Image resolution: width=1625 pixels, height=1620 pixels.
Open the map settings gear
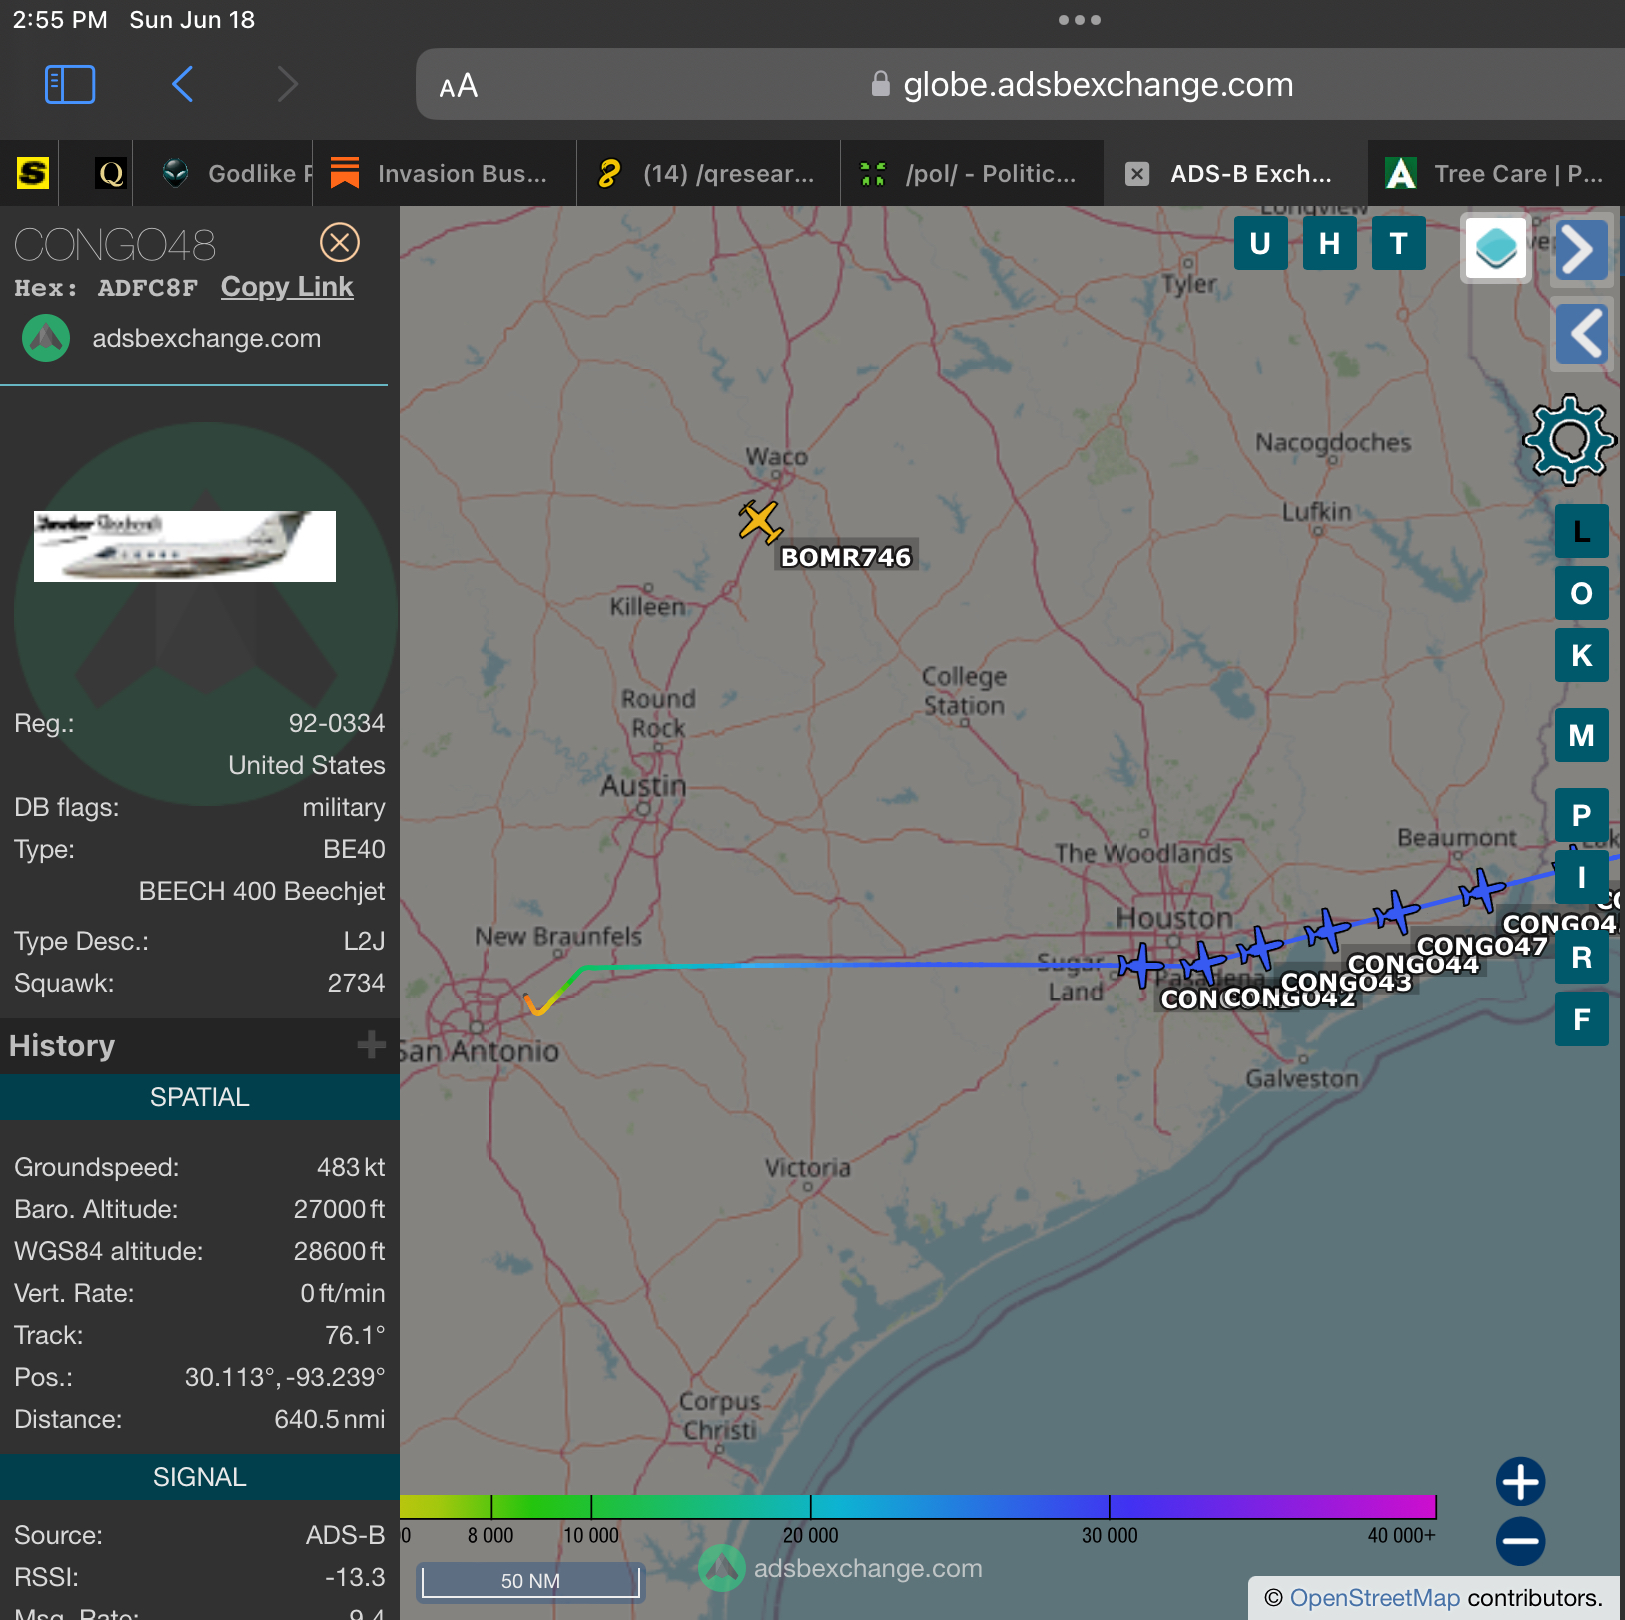click(1569, 440)
